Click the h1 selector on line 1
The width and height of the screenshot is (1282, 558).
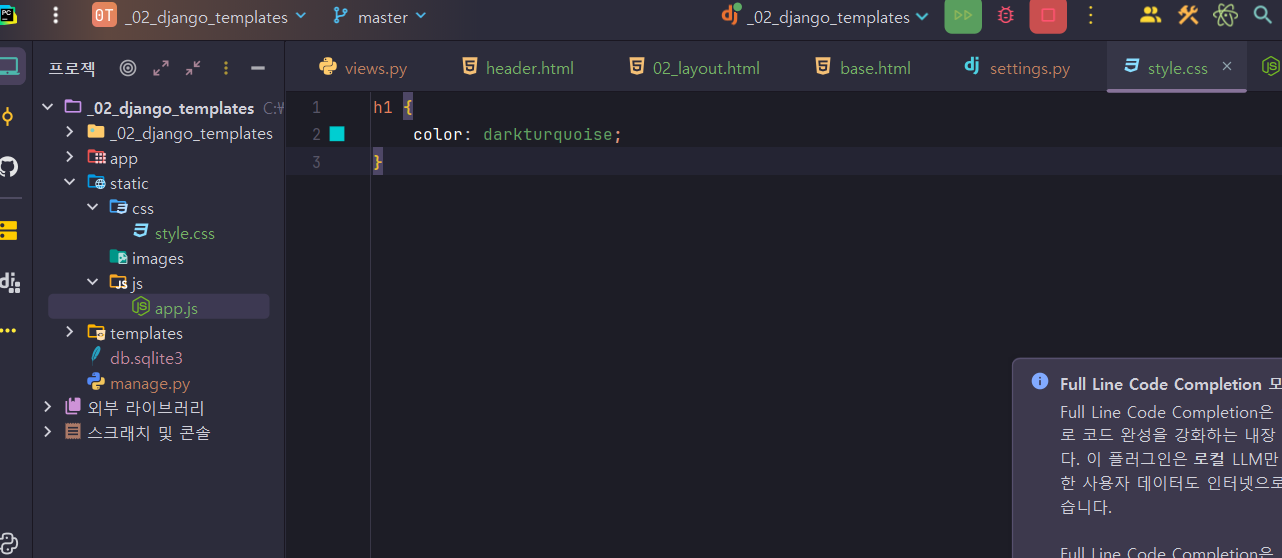point(382,107)
